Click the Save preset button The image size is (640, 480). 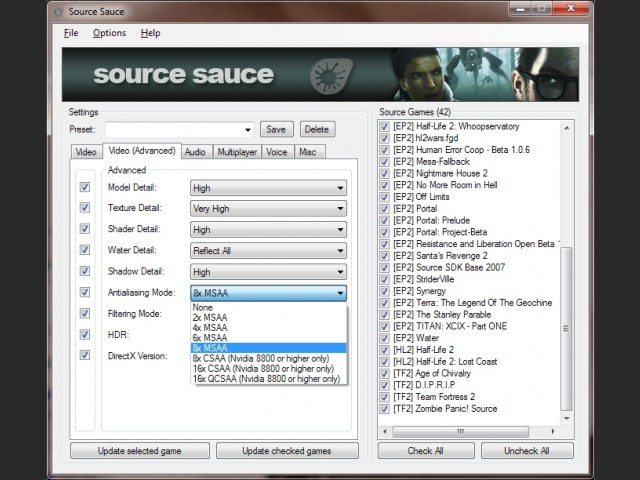click(x=276, y=129)
